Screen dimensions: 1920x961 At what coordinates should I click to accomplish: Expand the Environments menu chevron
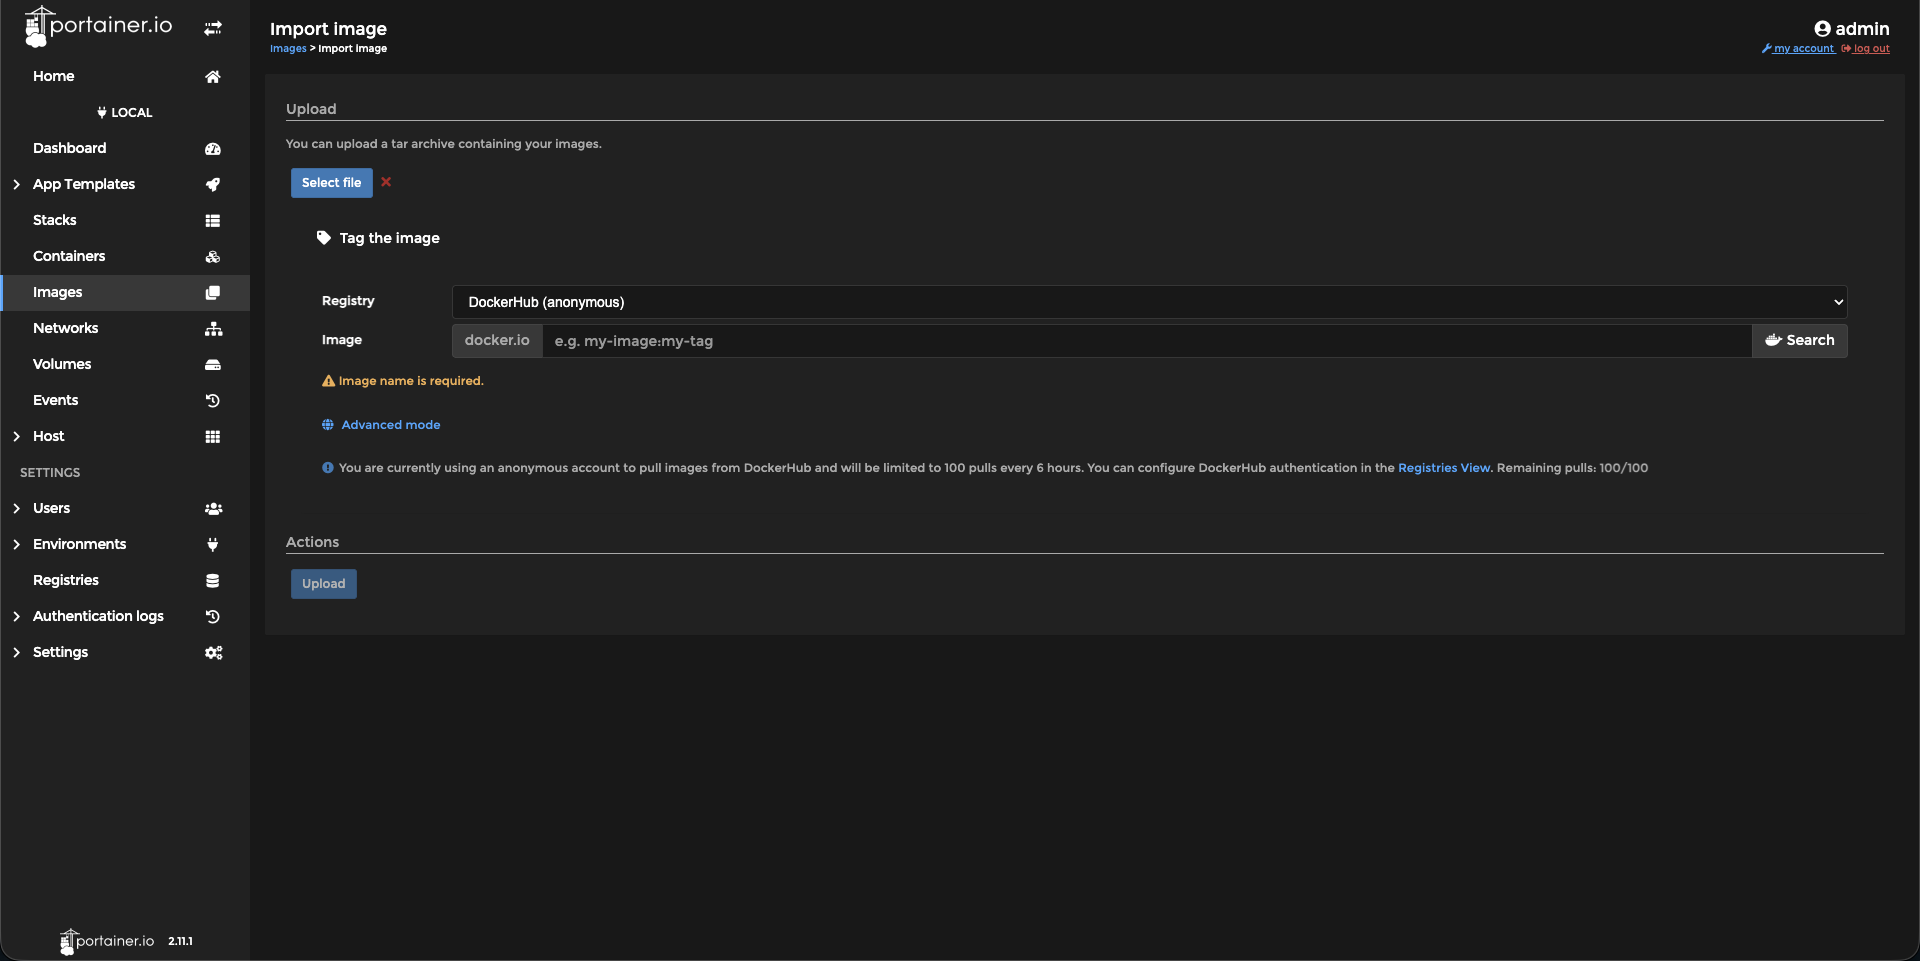coord(16,545)
